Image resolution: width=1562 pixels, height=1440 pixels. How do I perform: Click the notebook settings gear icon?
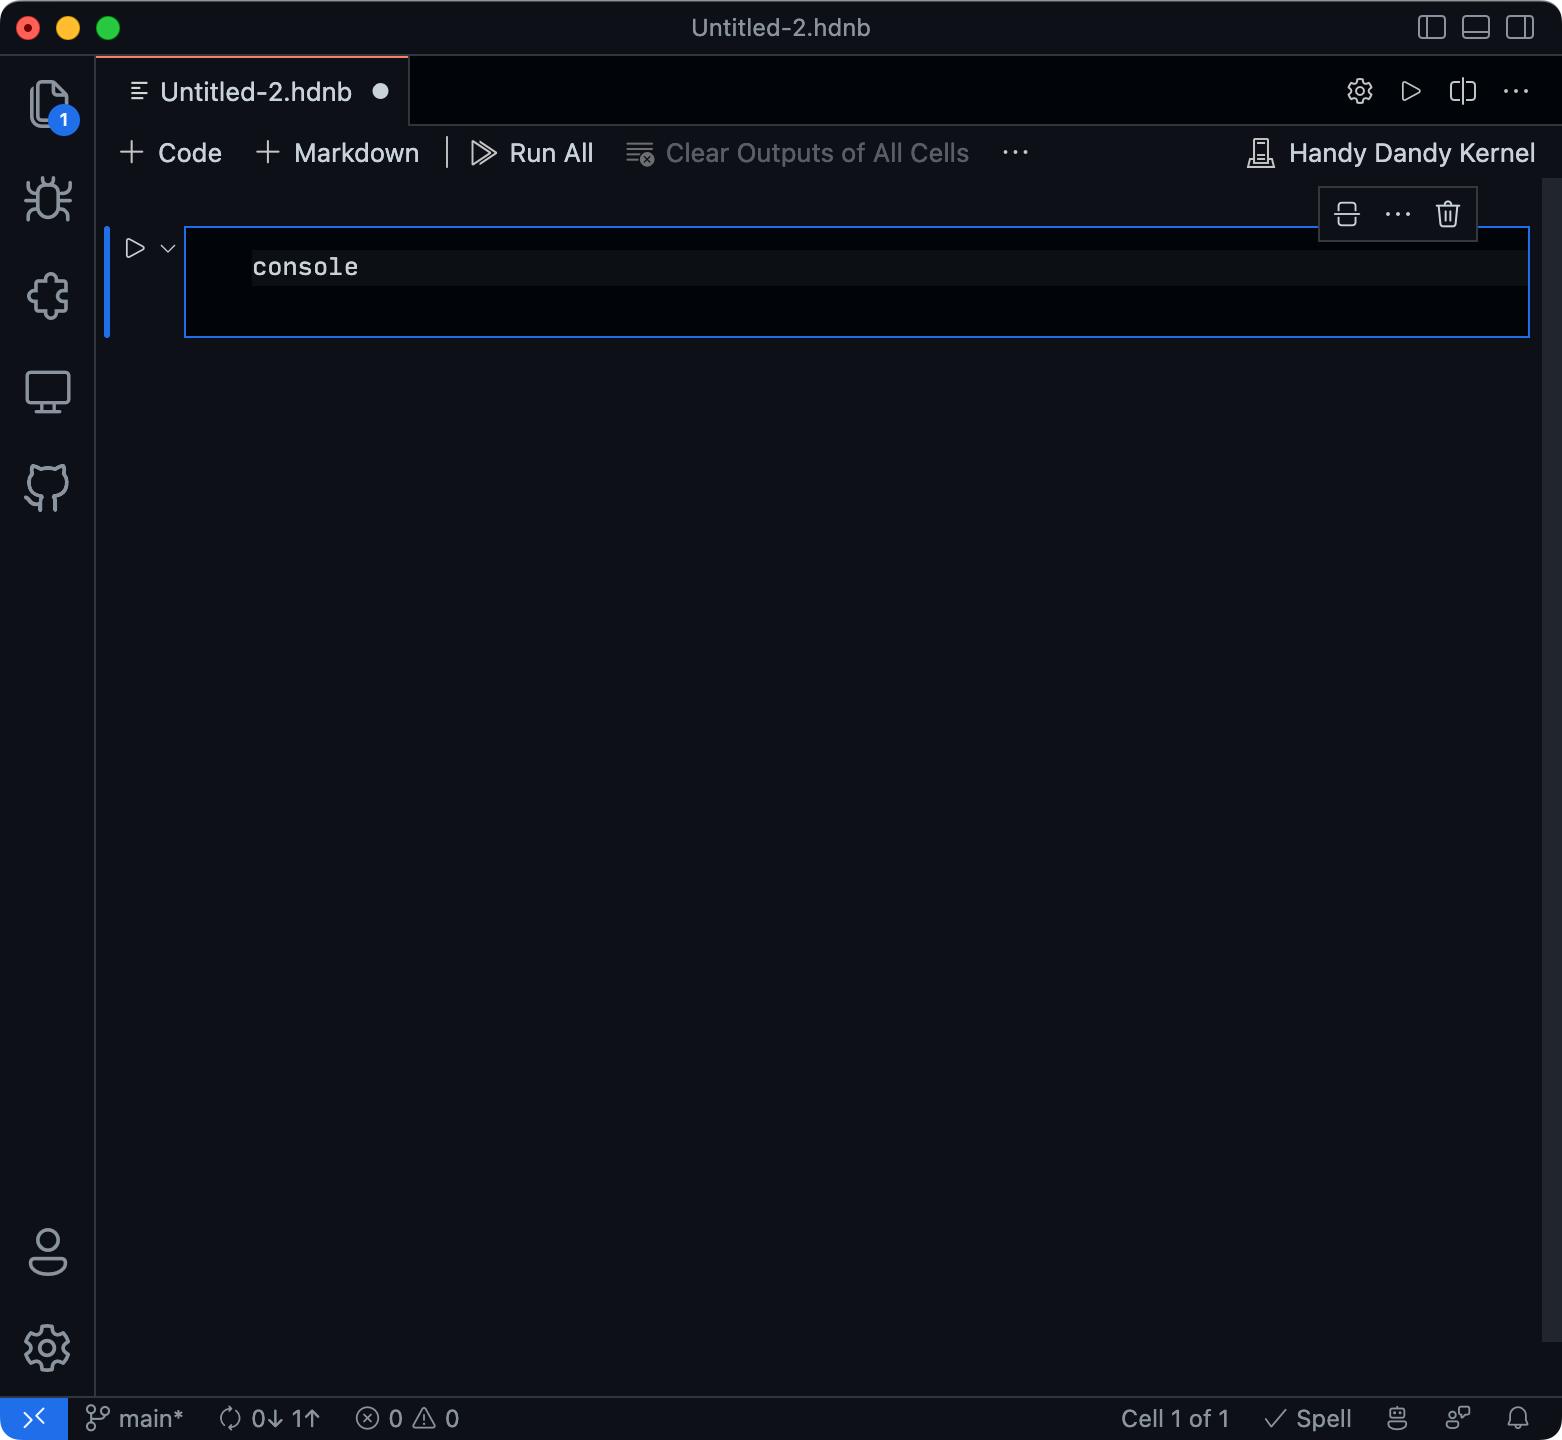[1360, 91]
